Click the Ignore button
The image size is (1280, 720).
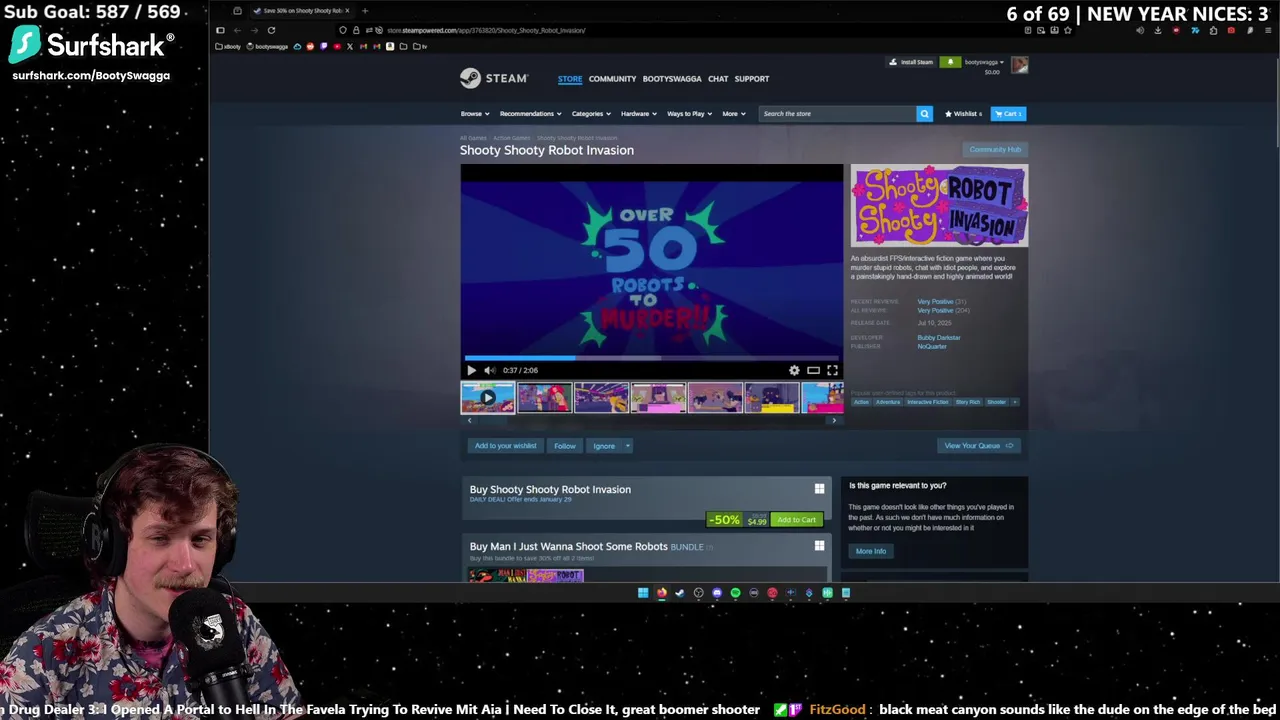pyautogui.click(x=604, y=446)
